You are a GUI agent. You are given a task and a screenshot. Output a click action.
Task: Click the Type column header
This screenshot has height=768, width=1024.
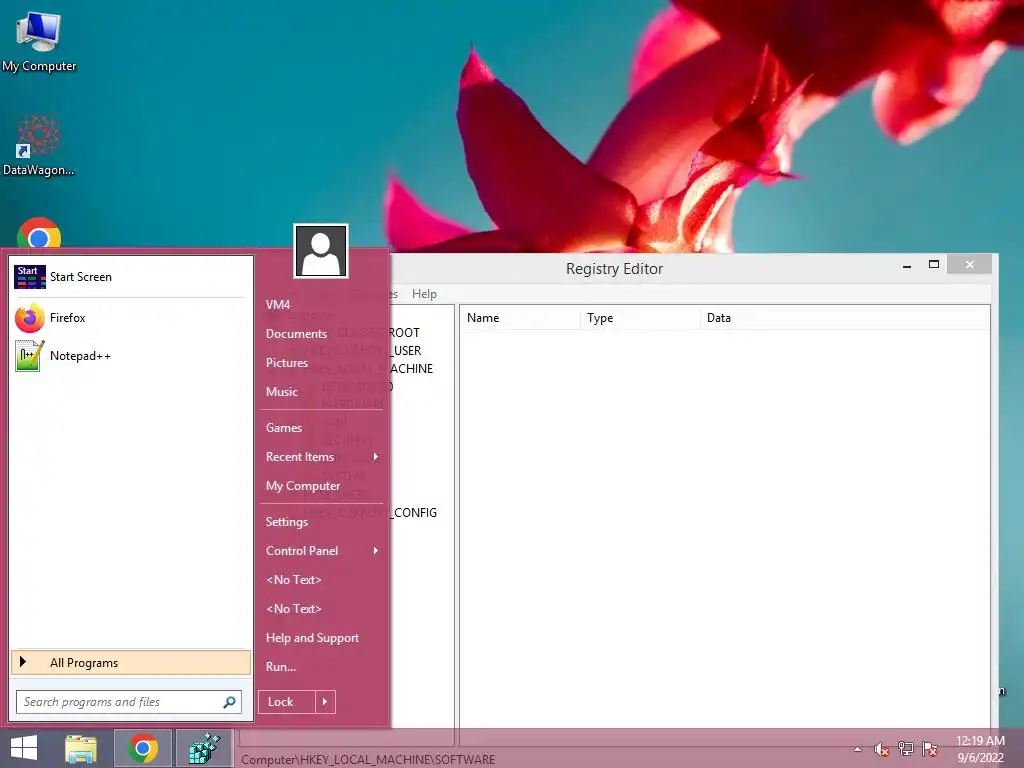pos(640,318)
